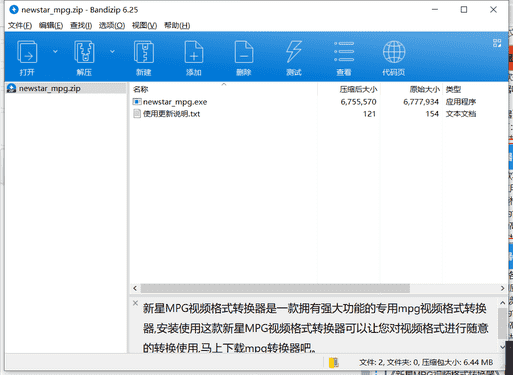Open the 选项(O) menu
513x375 pixels.
click(112, 25)
